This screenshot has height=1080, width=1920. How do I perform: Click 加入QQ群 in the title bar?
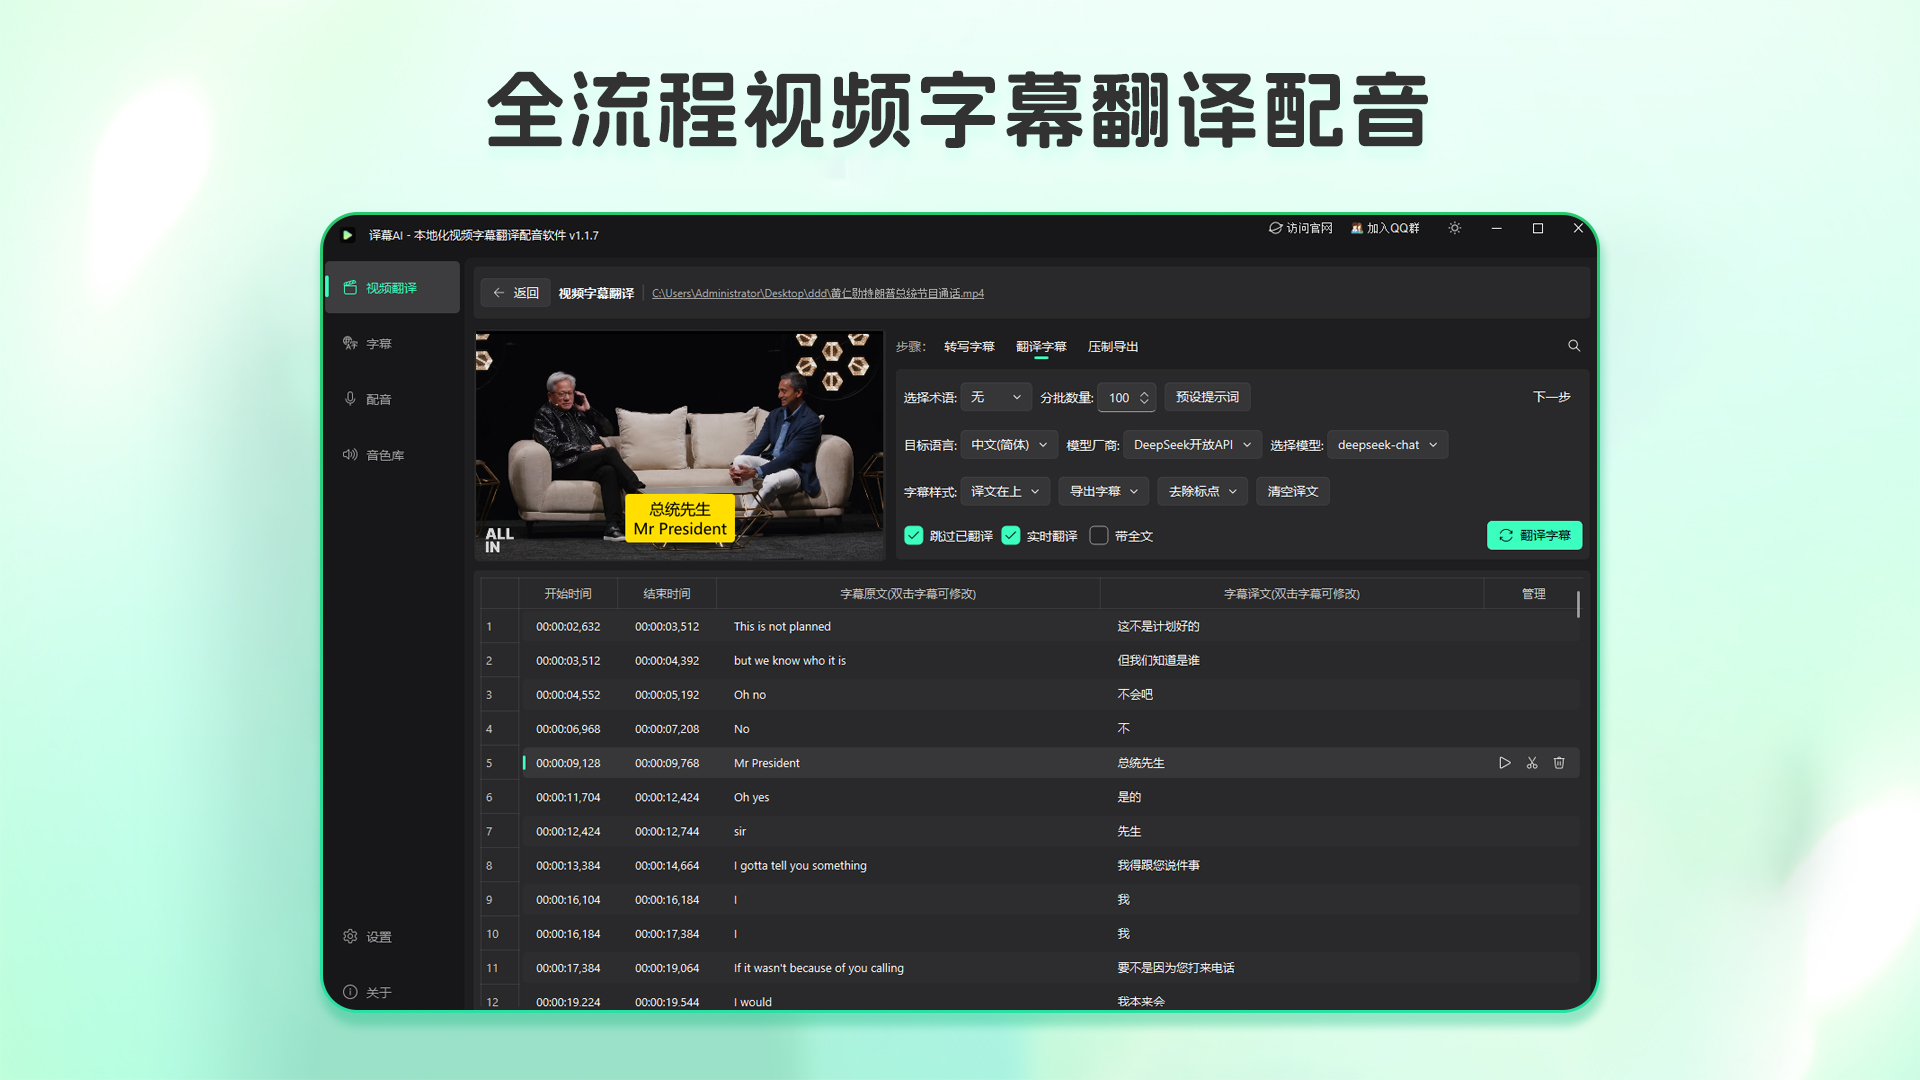tap(1385, 229)
